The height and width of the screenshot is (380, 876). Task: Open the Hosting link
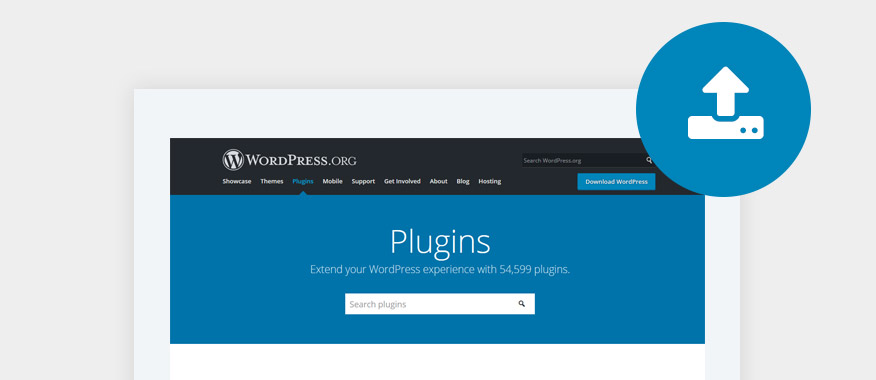pyautogui.click(x=489, y=182)
